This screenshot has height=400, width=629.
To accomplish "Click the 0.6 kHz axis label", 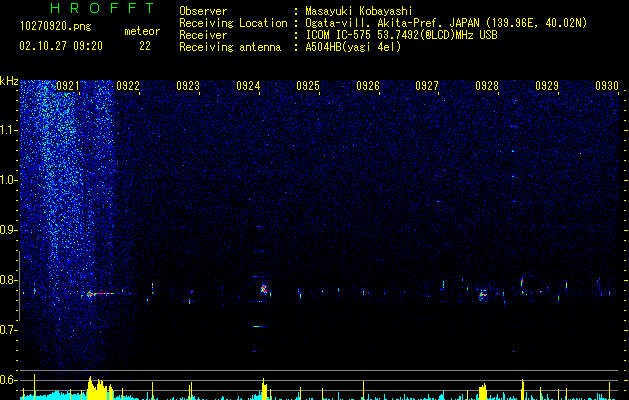I will 9,380.
